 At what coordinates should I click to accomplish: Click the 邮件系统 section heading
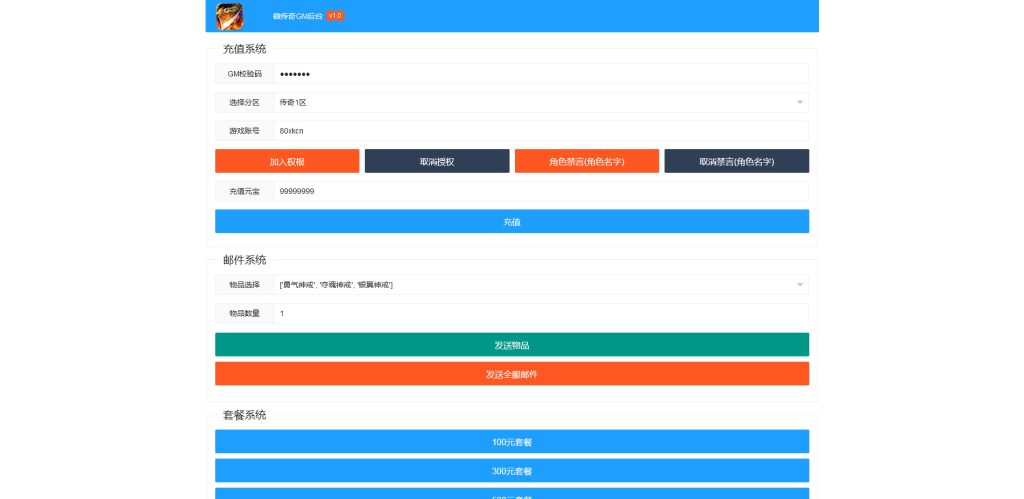point(244,260)
